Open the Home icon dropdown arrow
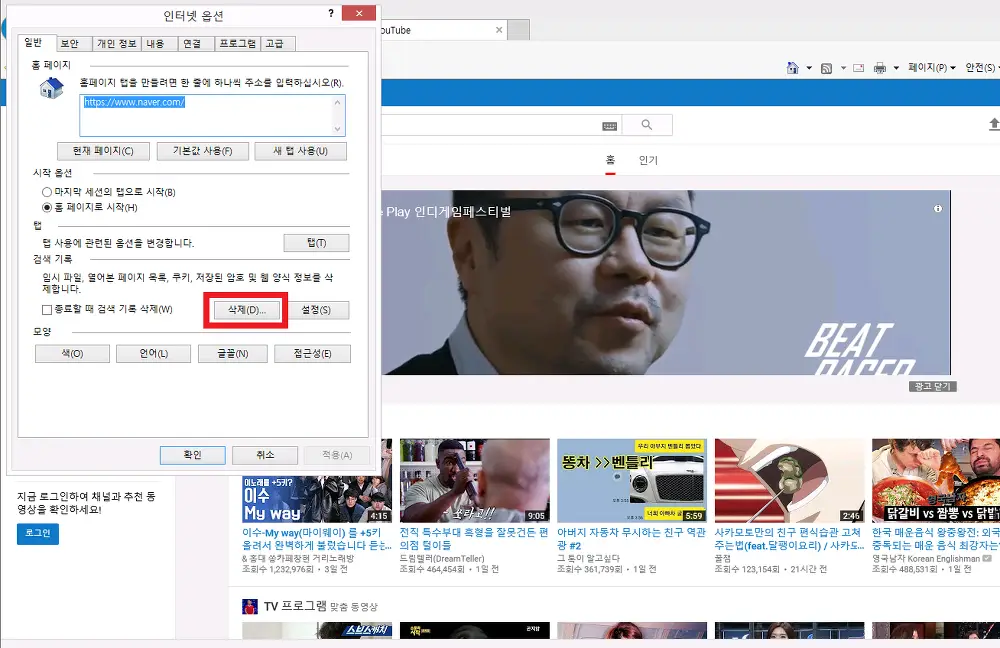Screen dimensions: 1000x648 pos(809,68)
